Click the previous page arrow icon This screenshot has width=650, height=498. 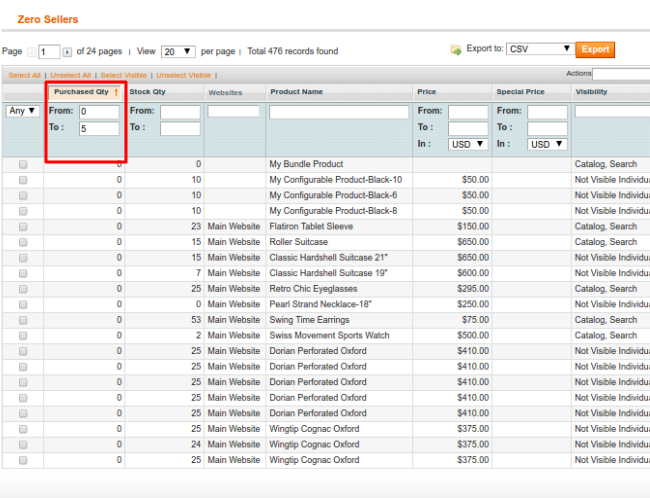31,51
